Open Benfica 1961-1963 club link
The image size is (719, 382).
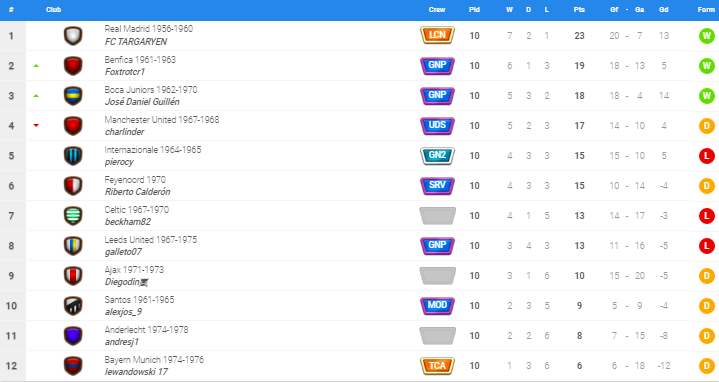coord(140,60)
